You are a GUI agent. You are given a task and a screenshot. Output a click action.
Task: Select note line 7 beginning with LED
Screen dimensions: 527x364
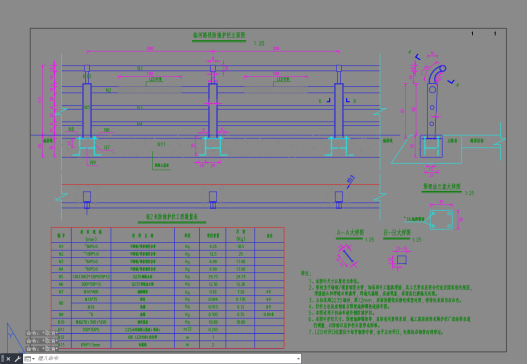(x=376, y=332)
